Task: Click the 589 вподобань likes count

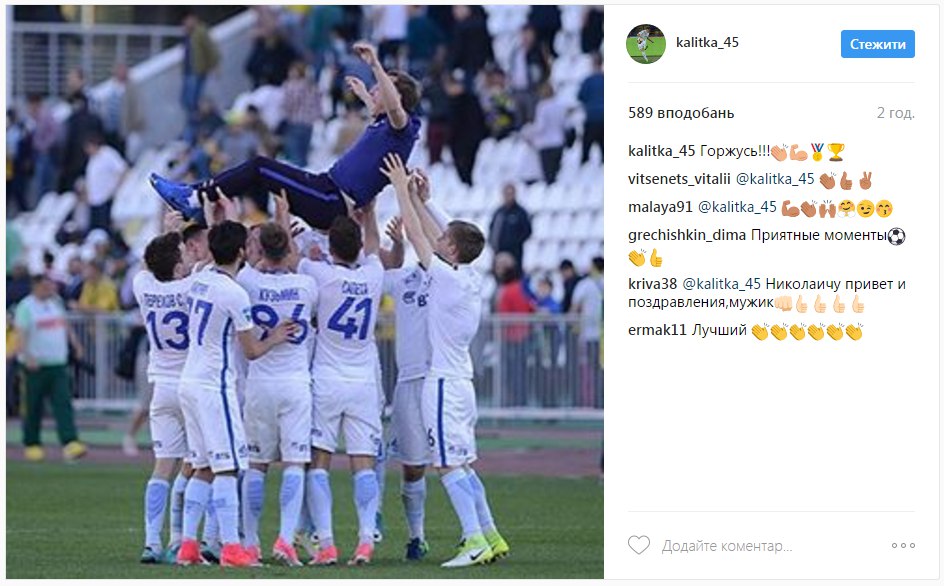Action: (681, 113)
